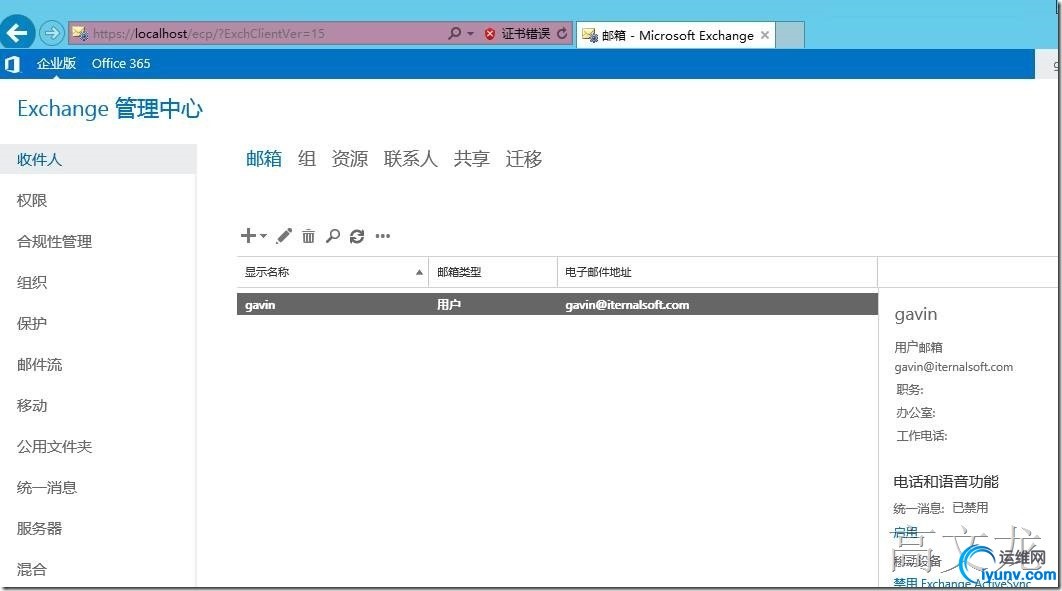Image resolution: width=1062 pixels, height=591 pixels.
Task: Click the browser forward arrow button
Action: [x=51, y=32]
